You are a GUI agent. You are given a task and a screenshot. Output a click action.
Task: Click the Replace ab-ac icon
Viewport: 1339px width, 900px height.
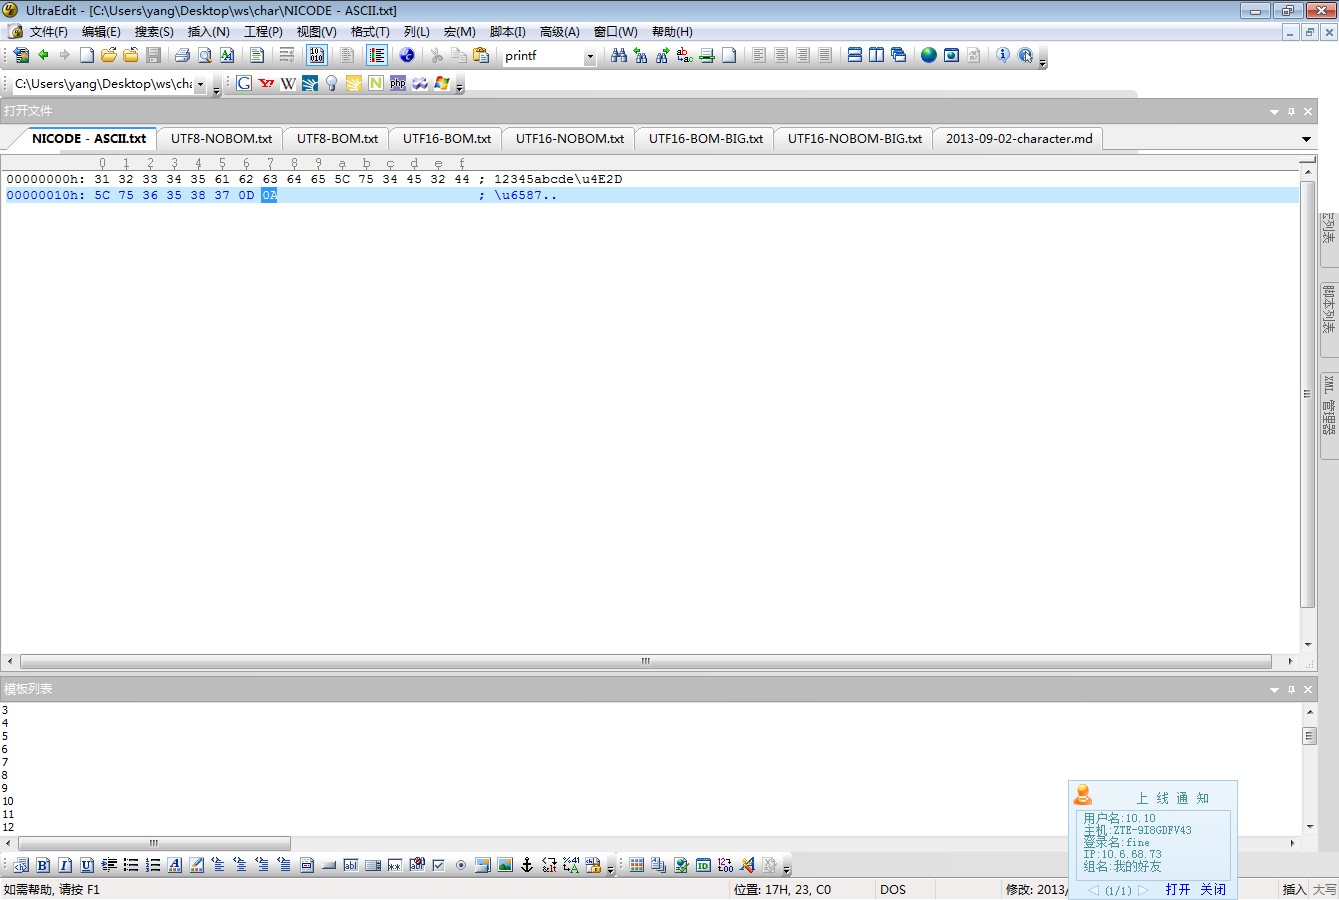click(685, 55)
